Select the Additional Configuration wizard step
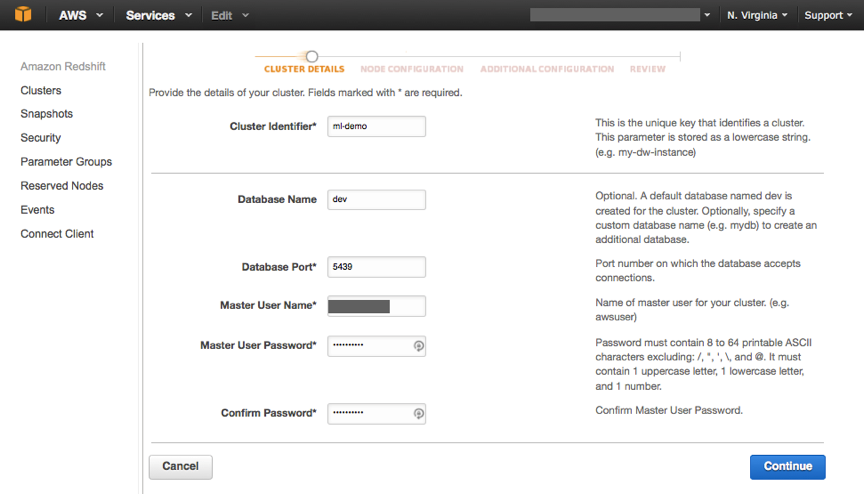Screen dimensions: 864x494 tap(547, 69)
